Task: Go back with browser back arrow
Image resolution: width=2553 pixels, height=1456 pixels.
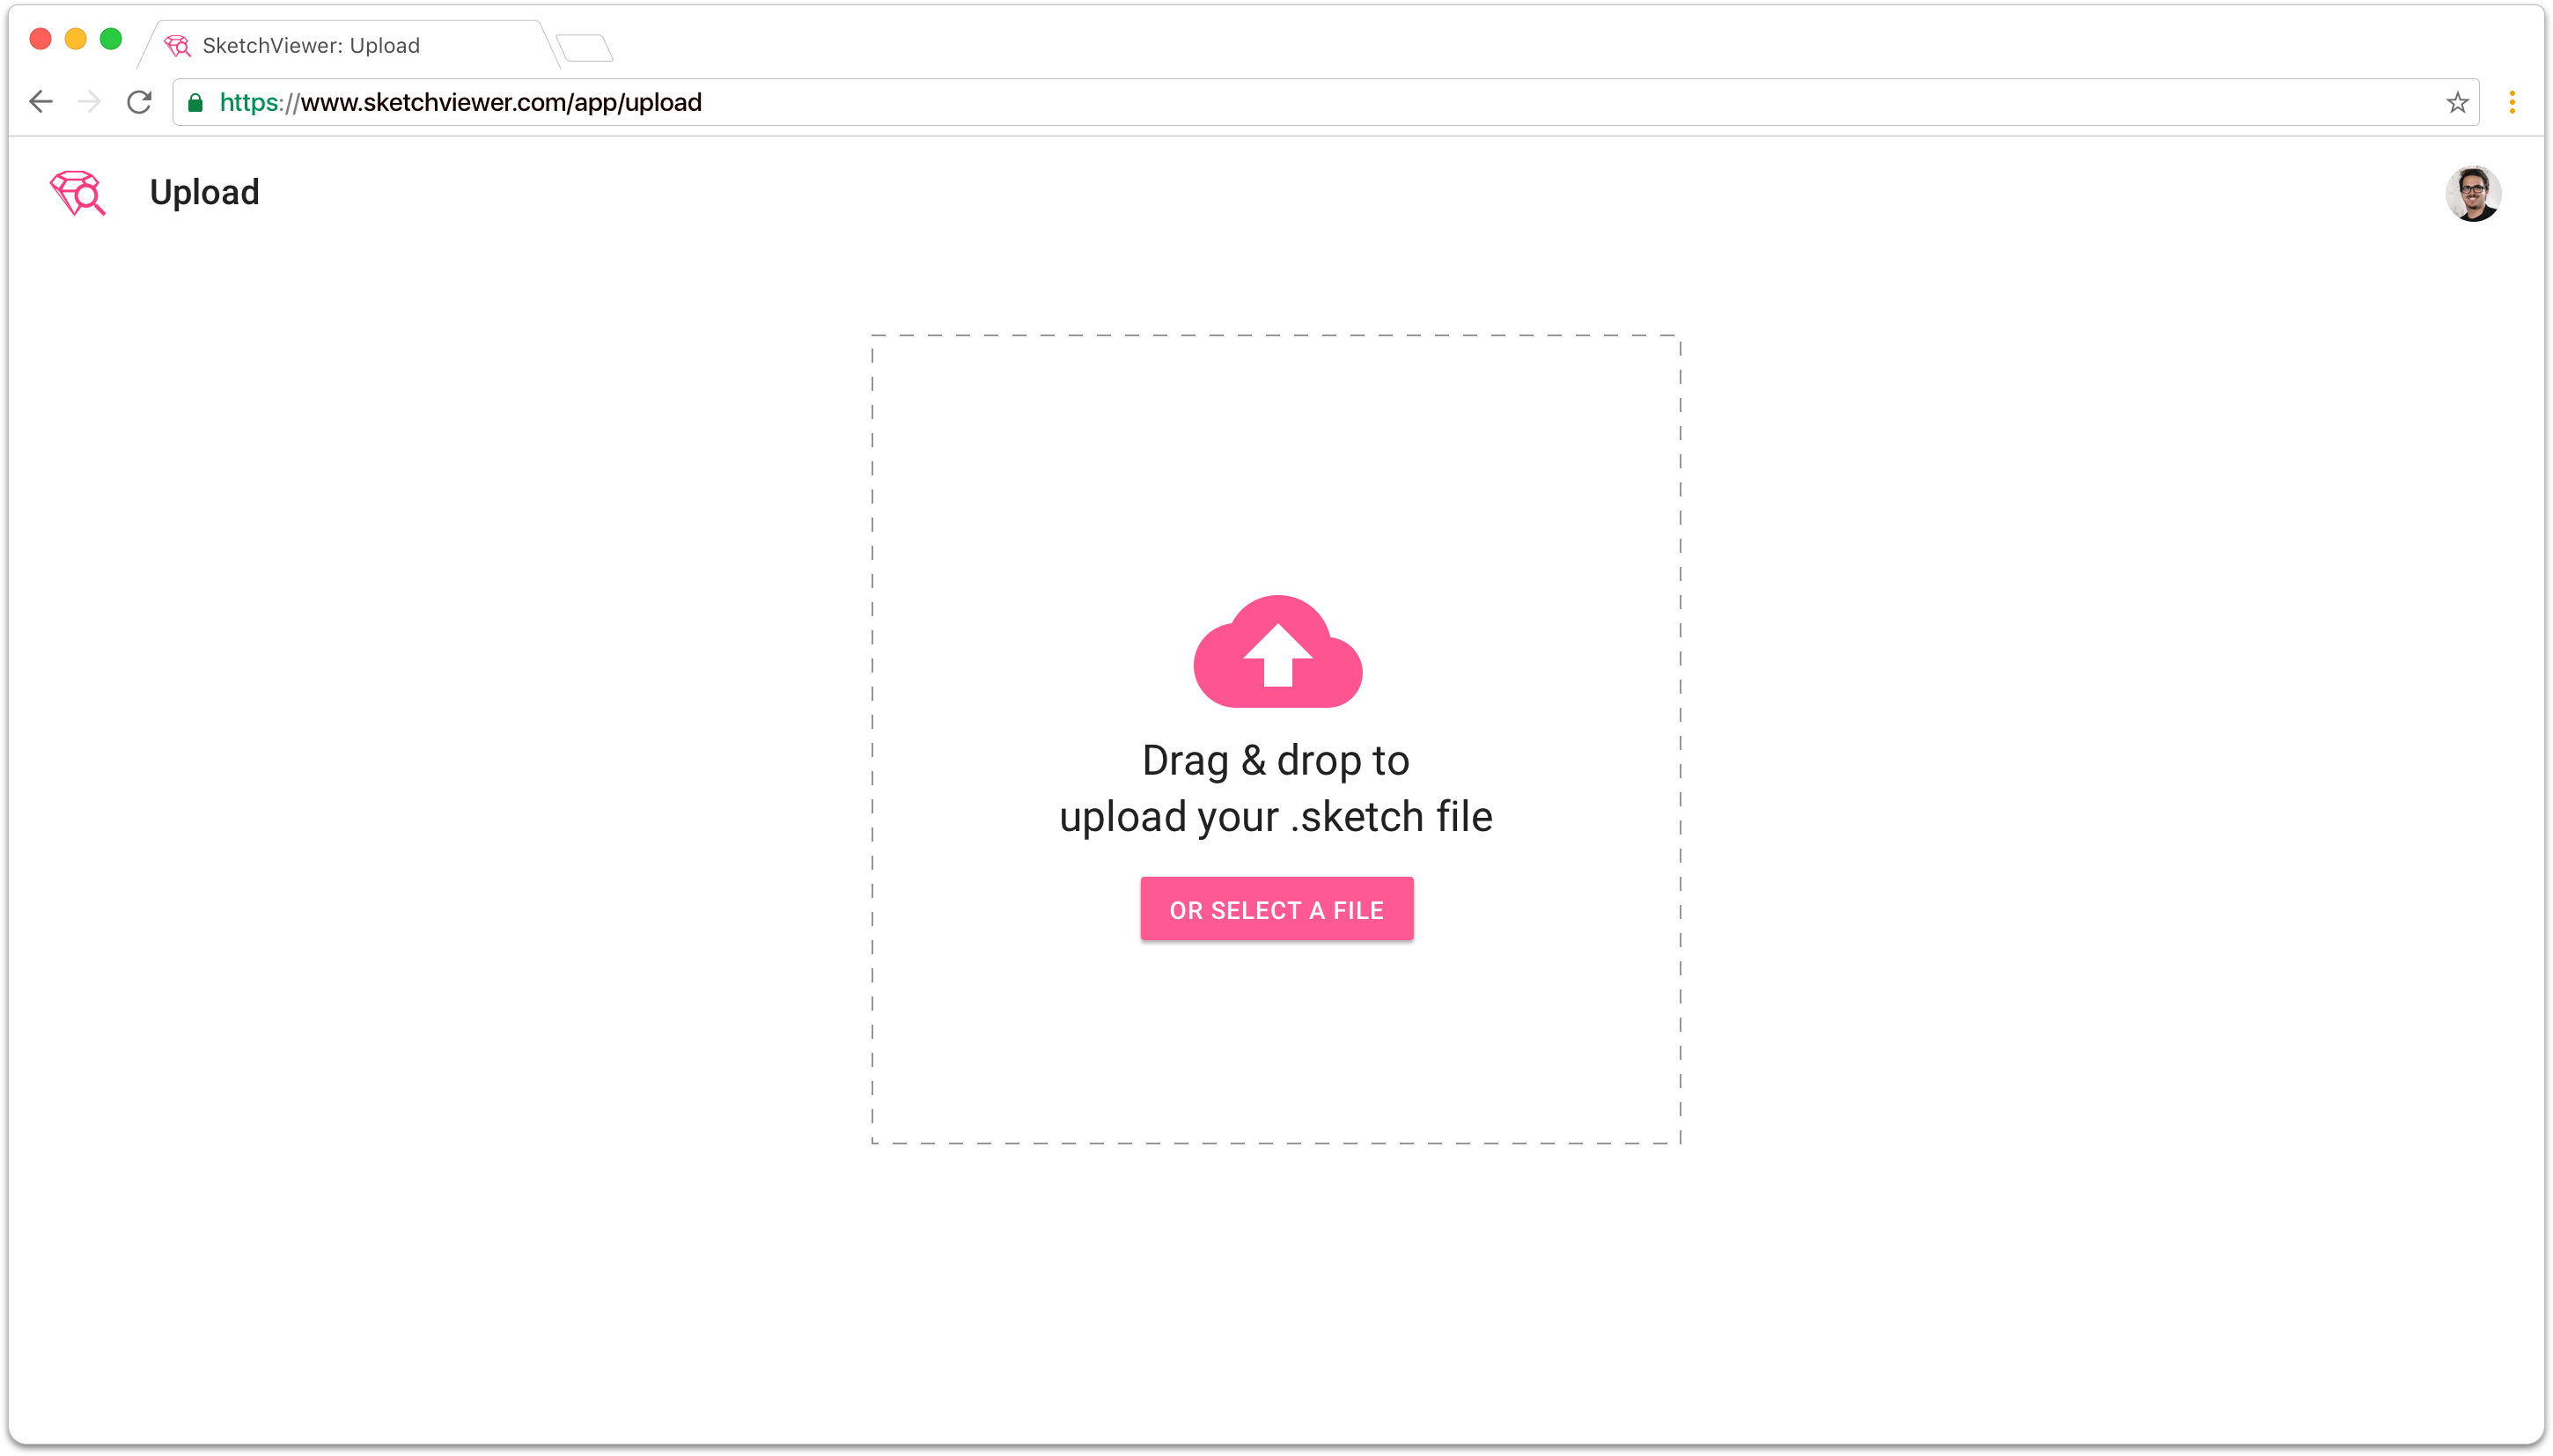Action: [x=41, y=102]
